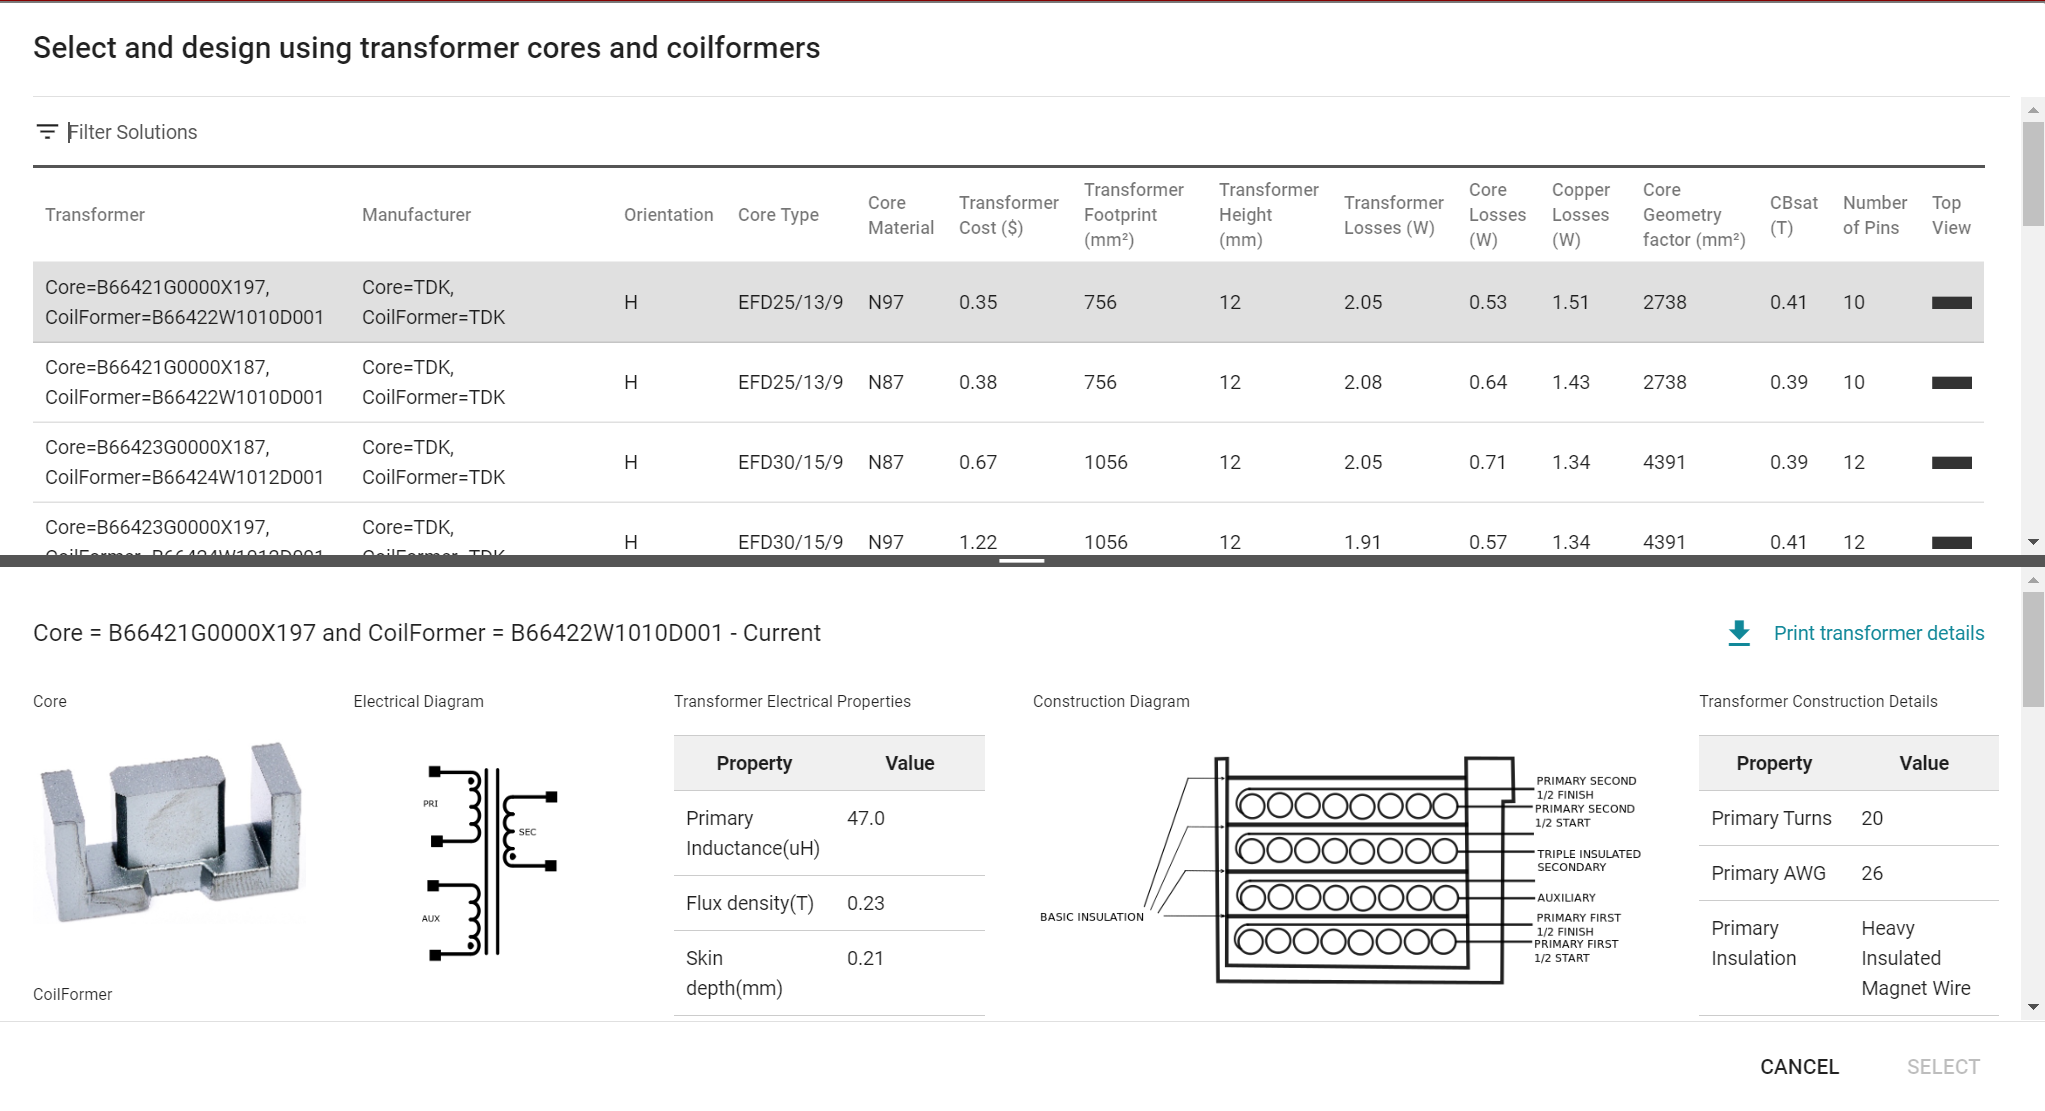Click cost value 0.67
This screenshot has width=2045, height=1111.
[x=978, y=462]
